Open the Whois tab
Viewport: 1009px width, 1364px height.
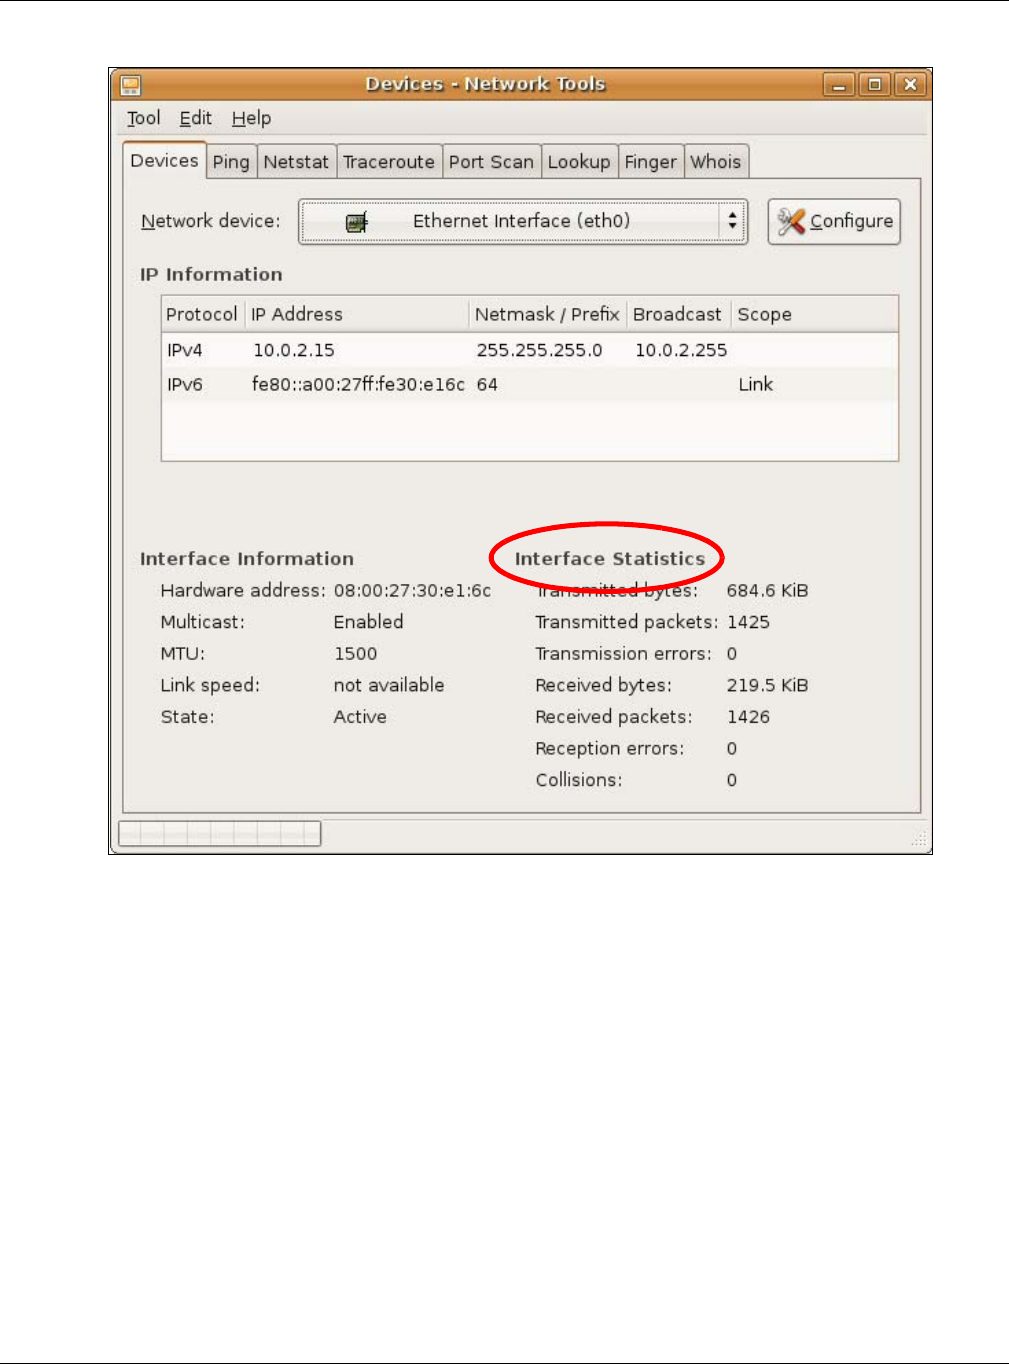(716, 162)
